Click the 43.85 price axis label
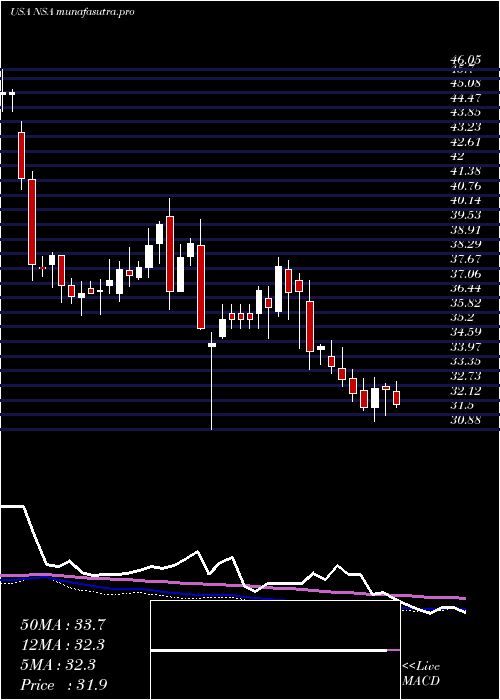The width and height of the screenshot is (500, 700). (x=465, y=112)
